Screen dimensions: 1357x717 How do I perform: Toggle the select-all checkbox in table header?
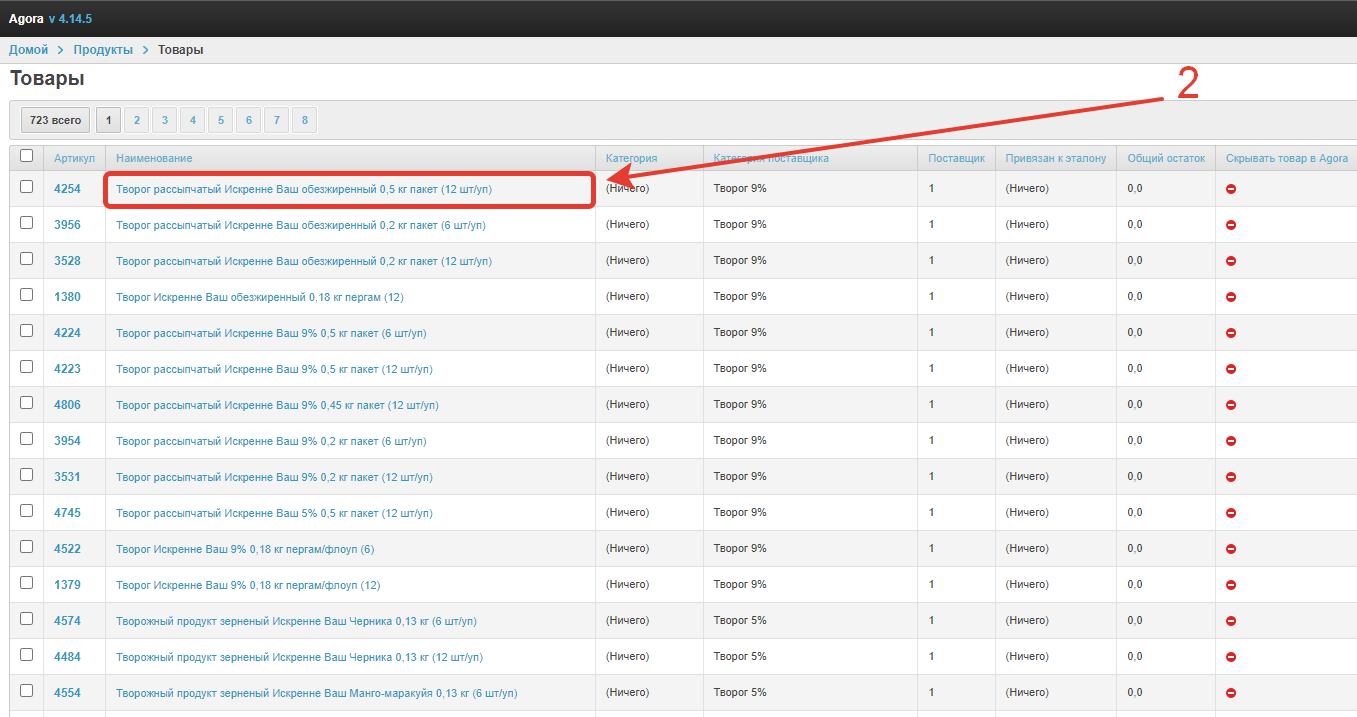point(27,156)
